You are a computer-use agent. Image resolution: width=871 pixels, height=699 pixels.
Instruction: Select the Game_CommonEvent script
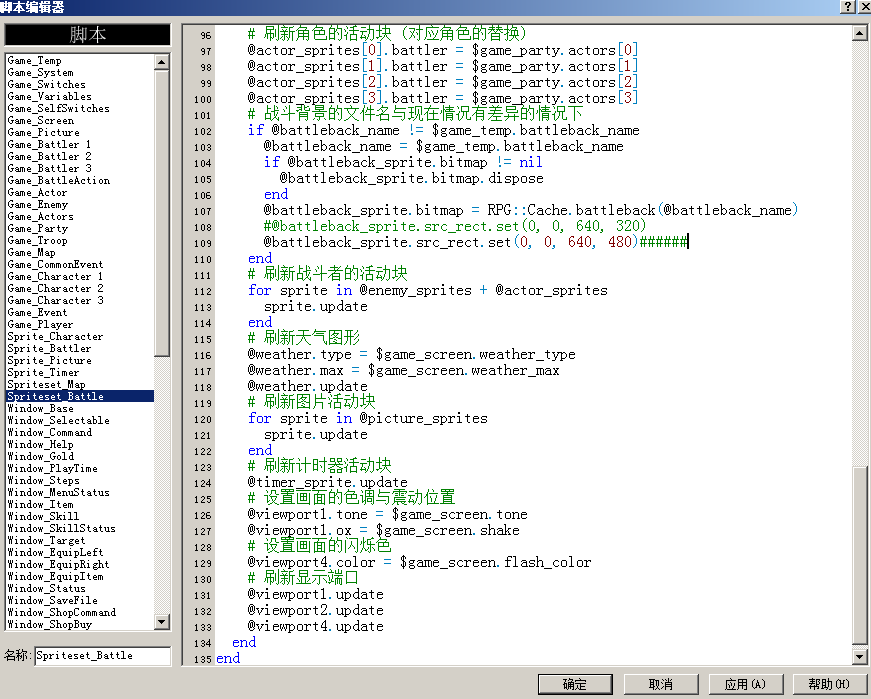(56, 264)
